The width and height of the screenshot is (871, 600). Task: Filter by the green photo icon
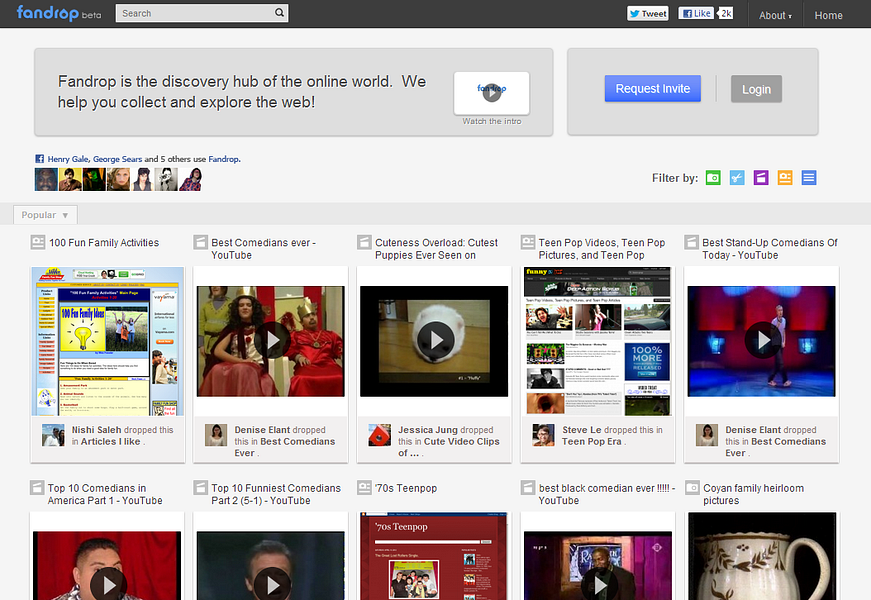[713, 178]
